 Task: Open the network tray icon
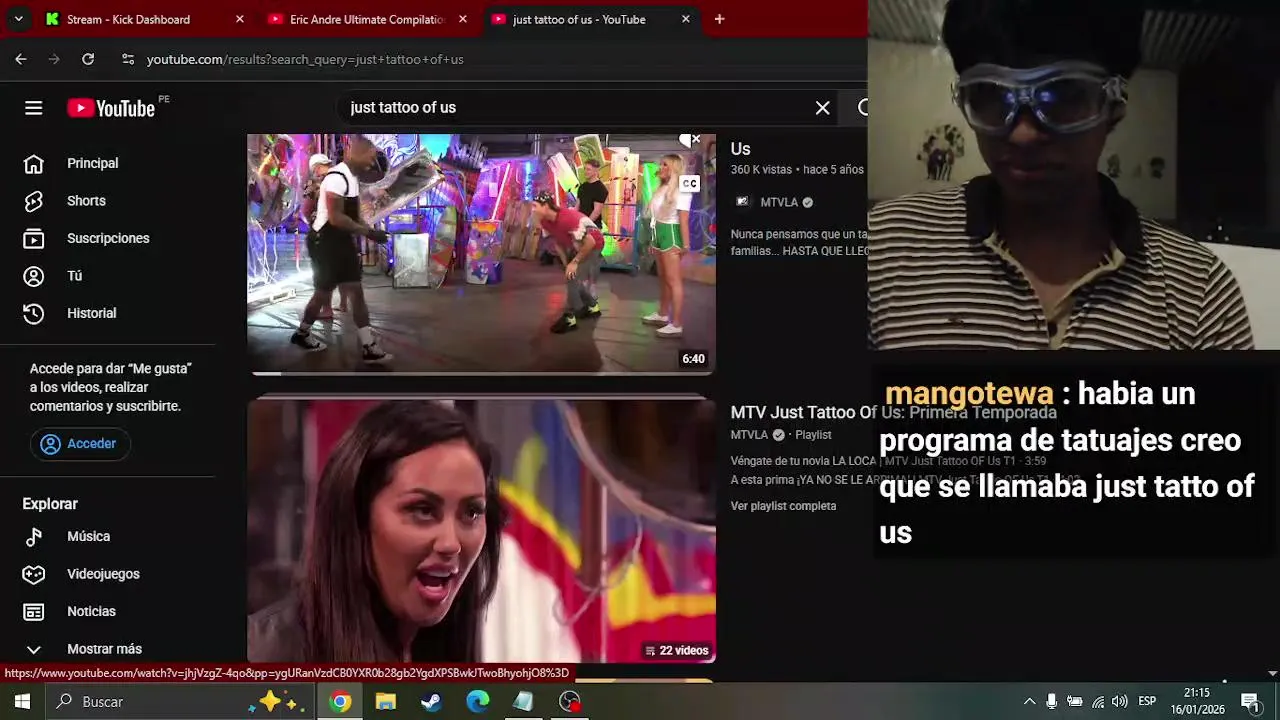tap(1098, 702)
